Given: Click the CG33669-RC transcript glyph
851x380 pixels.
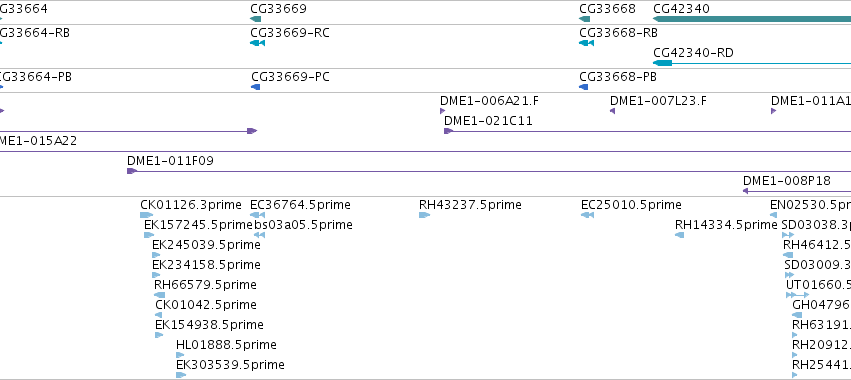Looking at the screenshot, I should [257, 43].
